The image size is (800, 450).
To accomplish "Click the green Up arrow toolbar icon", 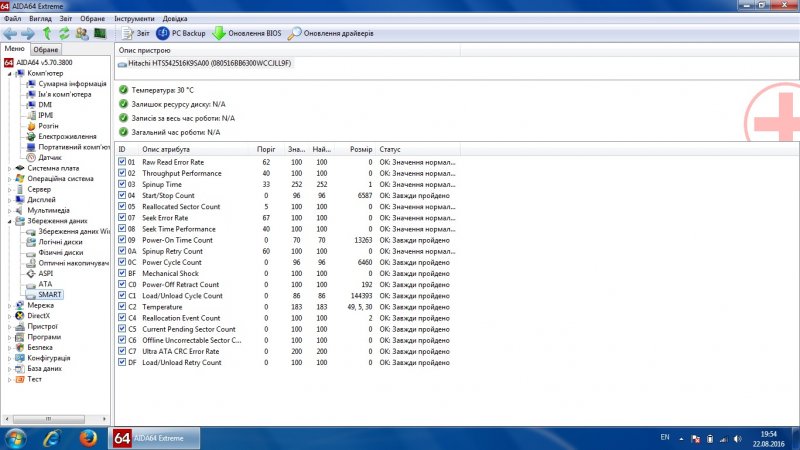I will (46, 33).
